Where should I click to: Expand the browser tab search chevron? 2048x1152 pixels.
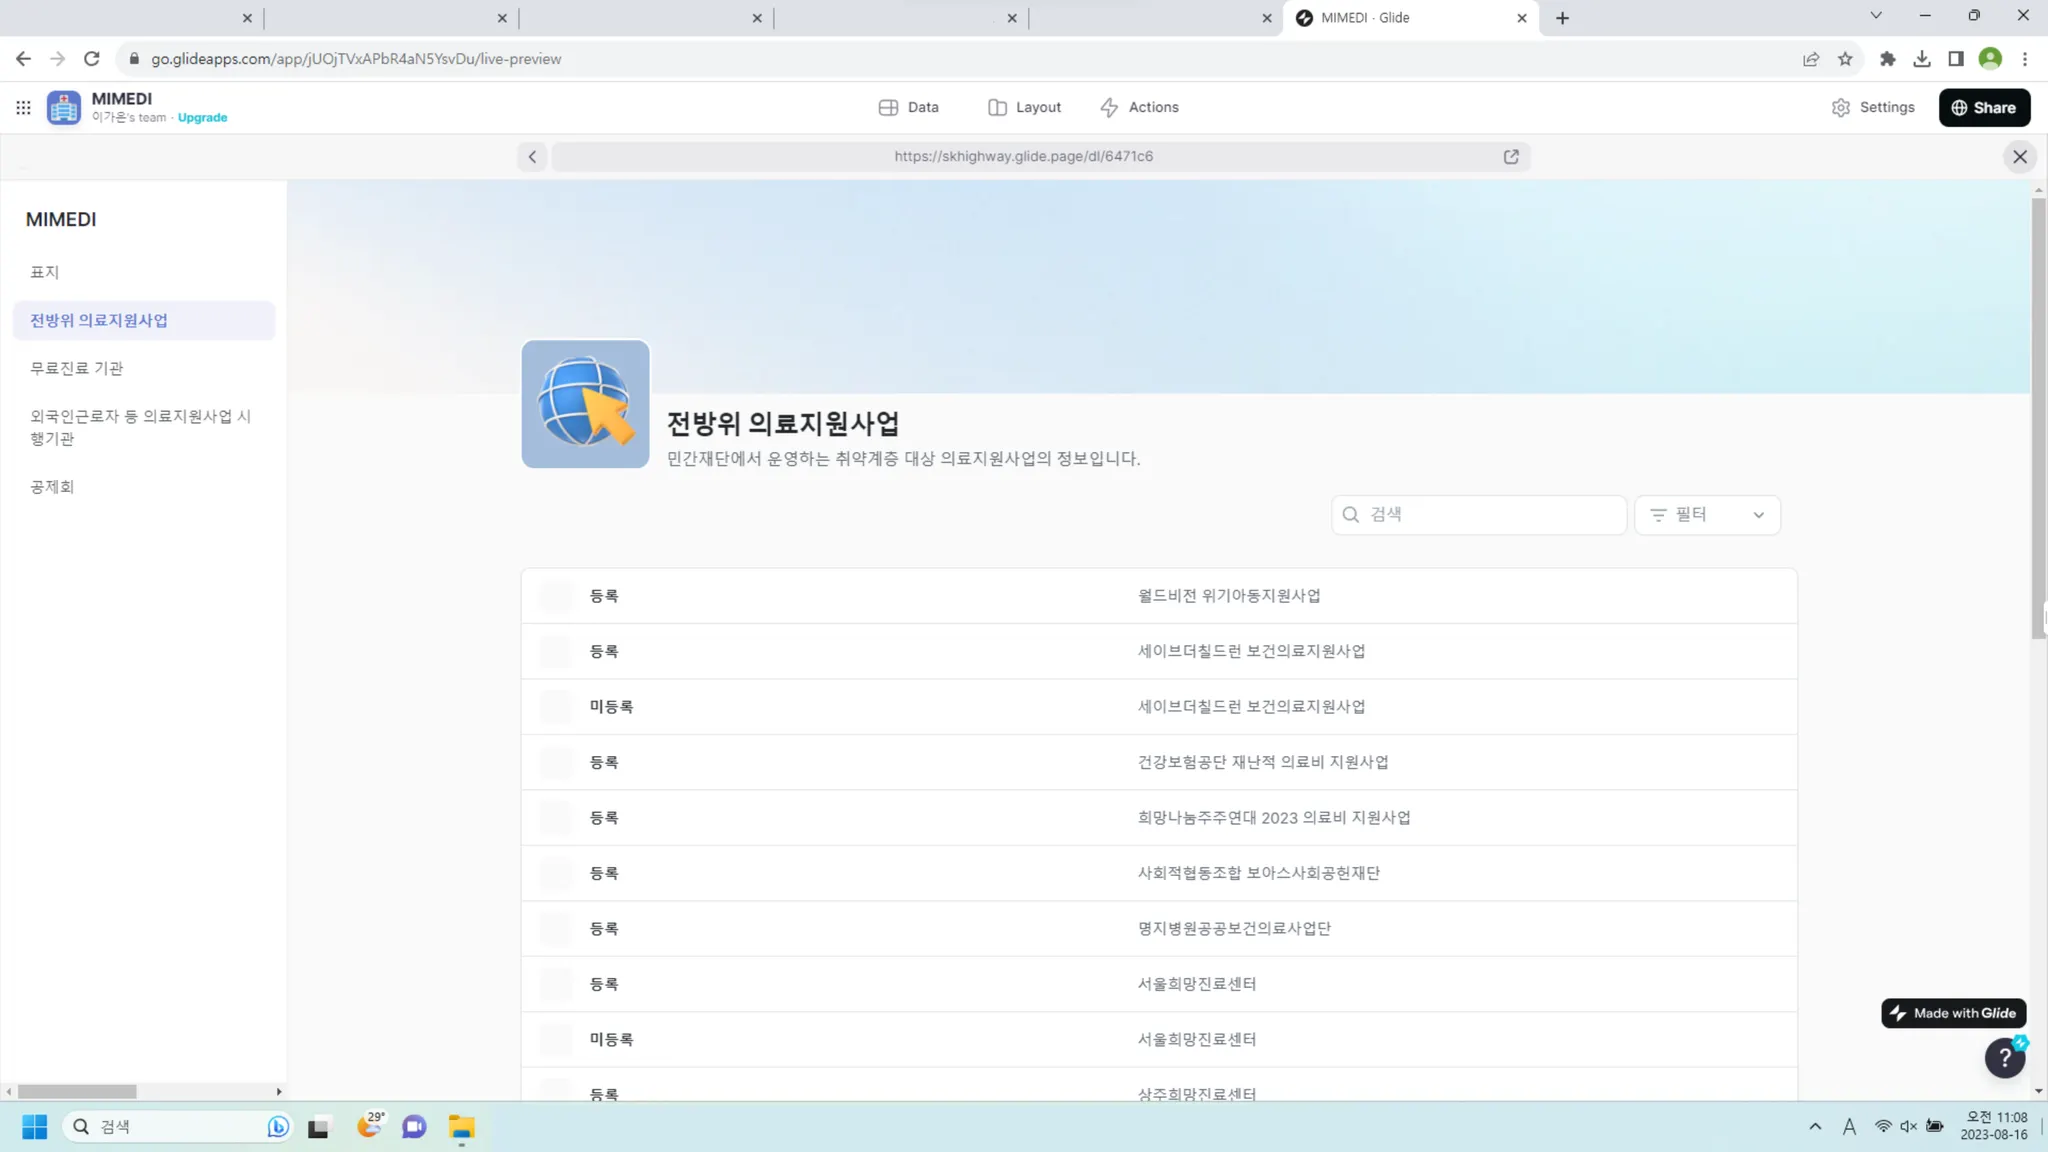tap(1876, 16)
